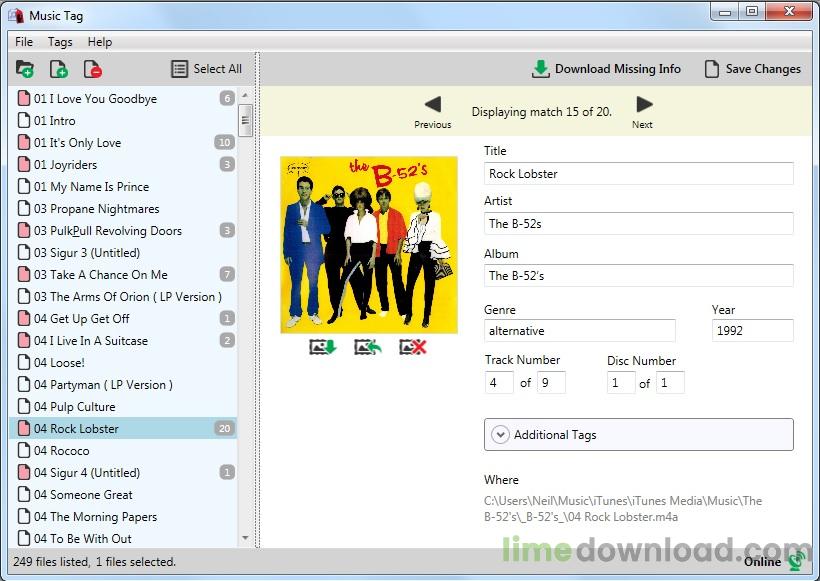Select '03 Propane Nightmares' in the list
The height and width of the screenshot is (581, 820).
(x=123, y=208)
